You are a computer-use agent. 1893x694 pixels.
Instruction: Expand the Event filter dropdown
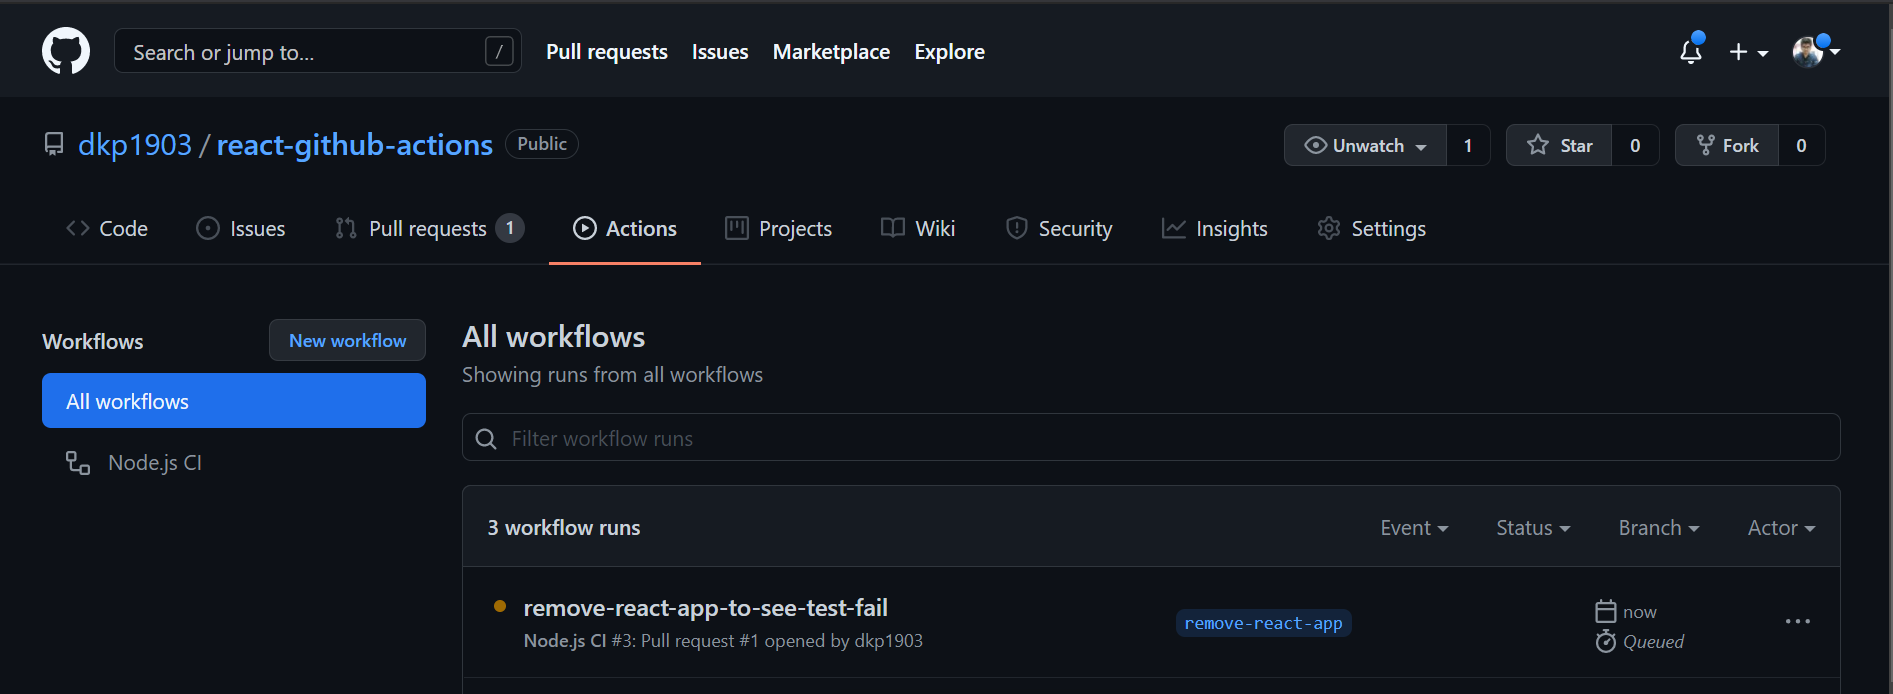1414,528
